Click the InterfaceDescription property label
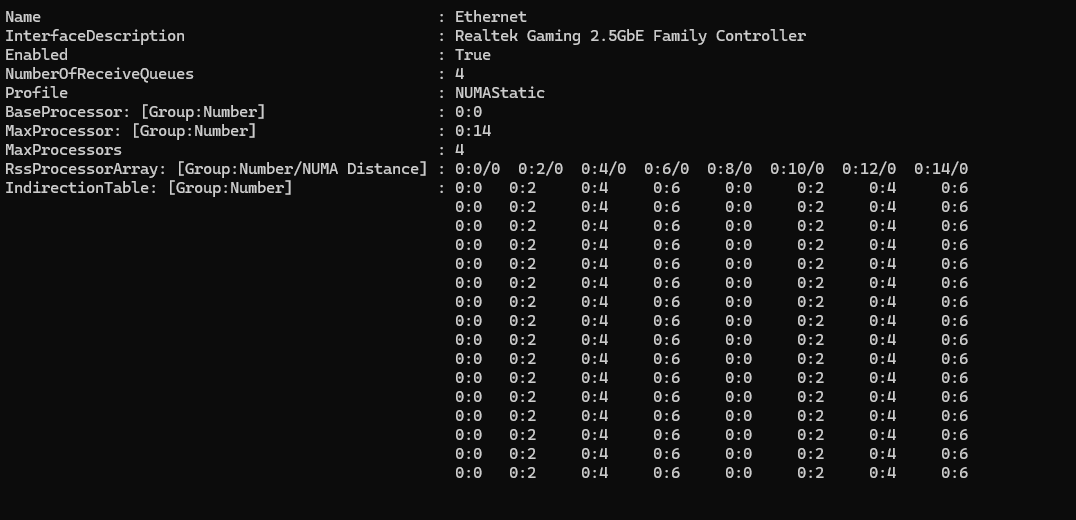1076x520 pixels. coord(95,36)
